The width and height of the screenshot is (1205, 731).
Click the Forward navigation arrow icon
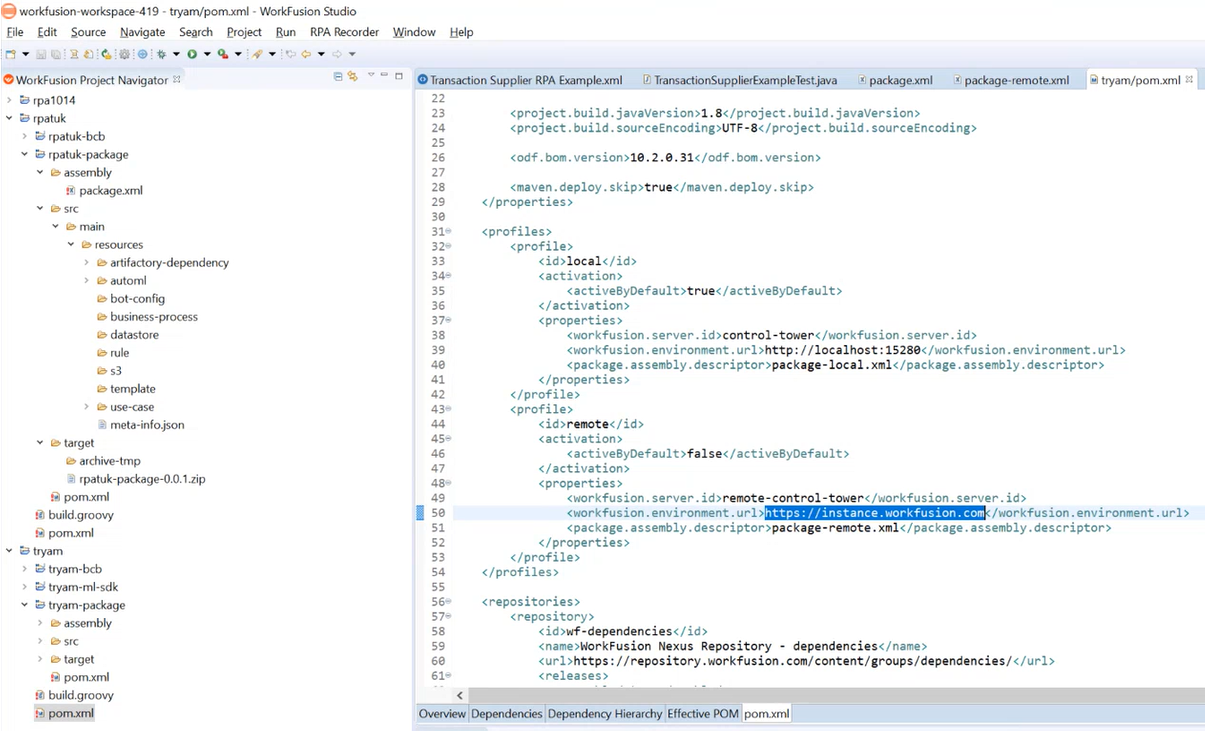coord(337,54)
